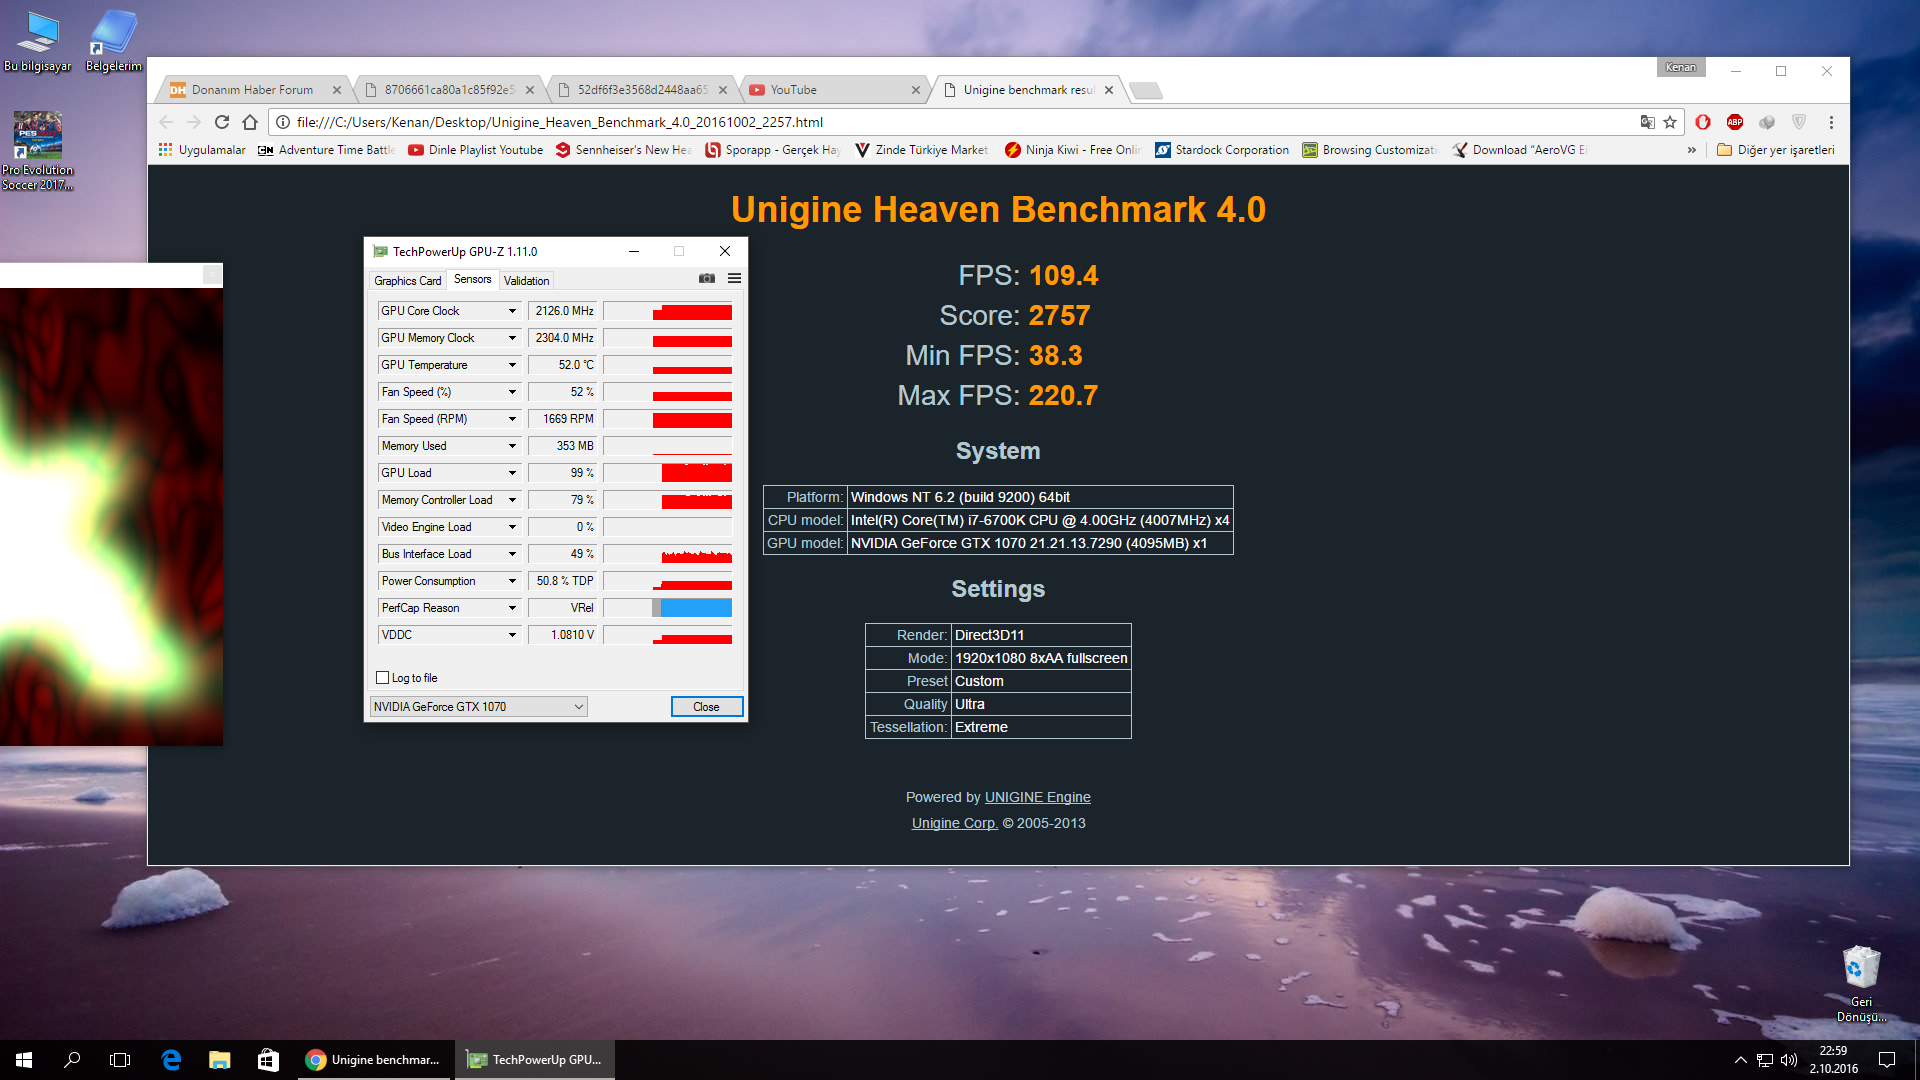Screen dimensions: 1920x1080
Task: Switch to the YouTube browser tab
Action: [836, 90]
